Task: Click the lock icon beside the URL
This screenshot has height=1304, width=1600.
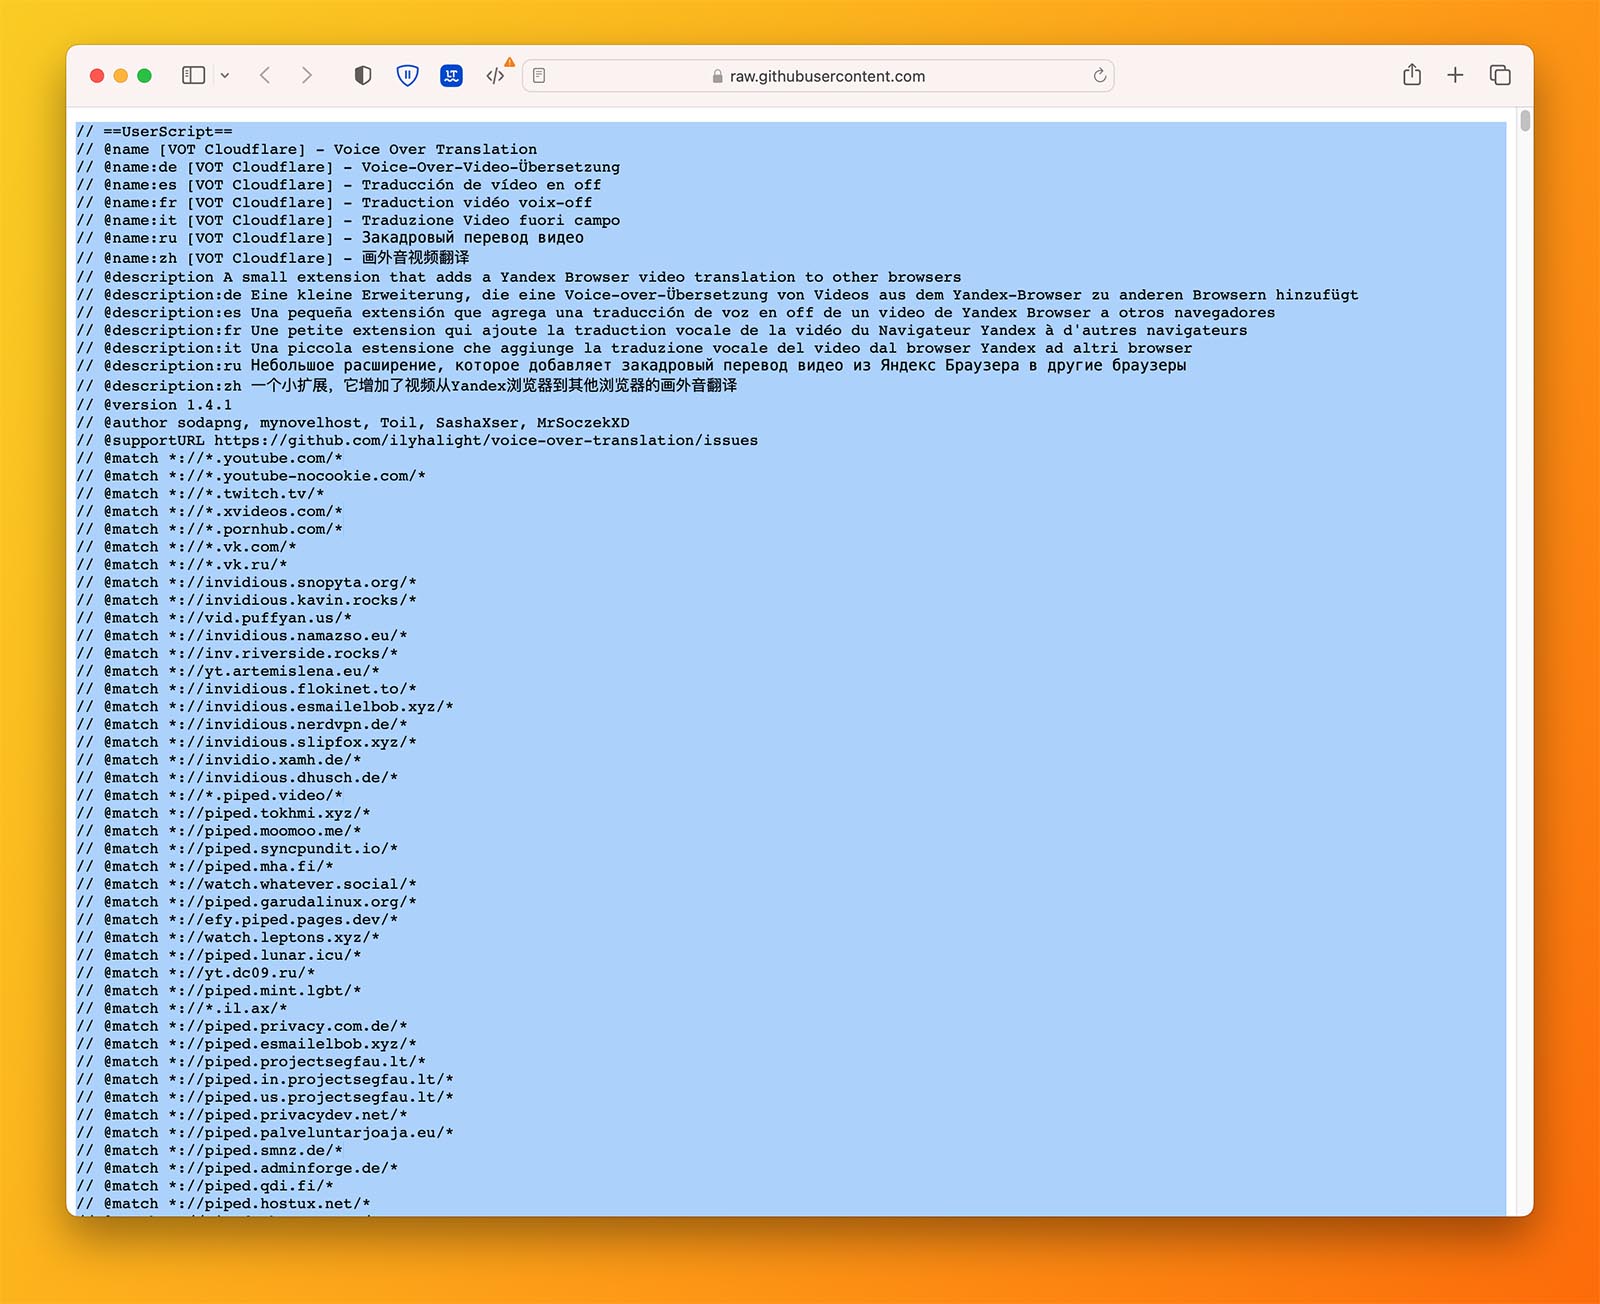Action: point(717,76)
